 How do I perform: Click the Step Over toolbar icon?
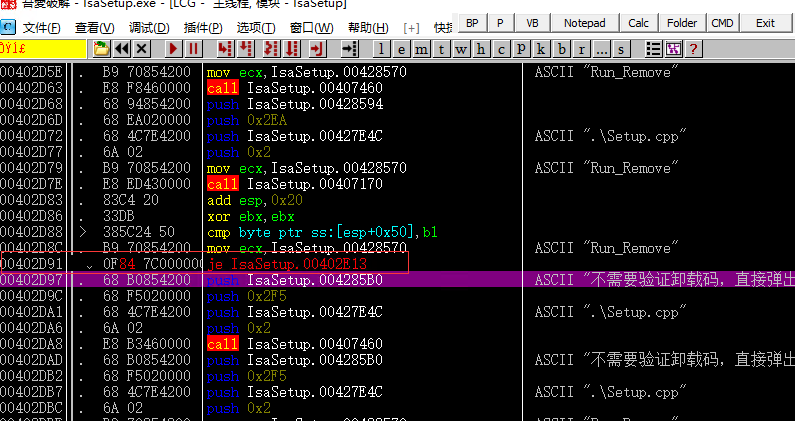246,49
